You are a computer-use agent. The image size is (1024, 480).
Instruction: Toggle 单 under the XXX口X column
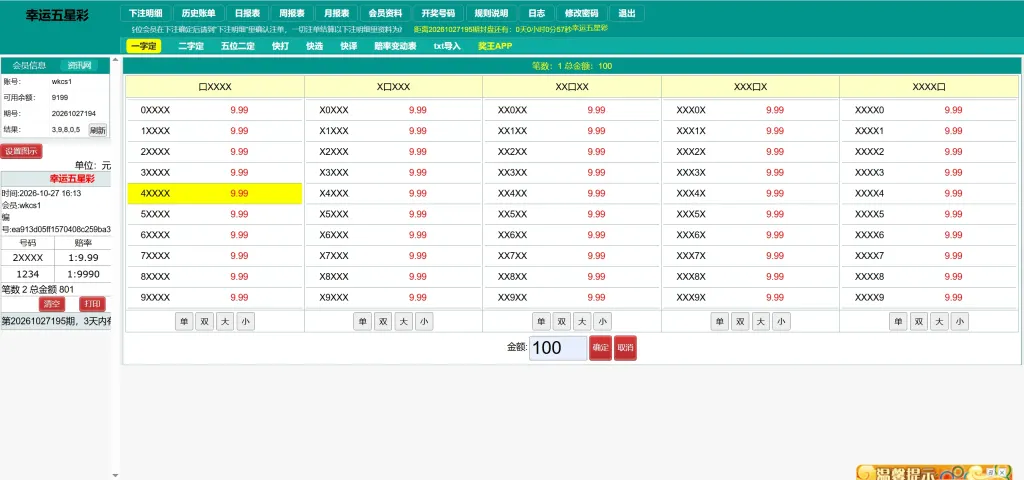pyautogui.click(x=720, y=321)
